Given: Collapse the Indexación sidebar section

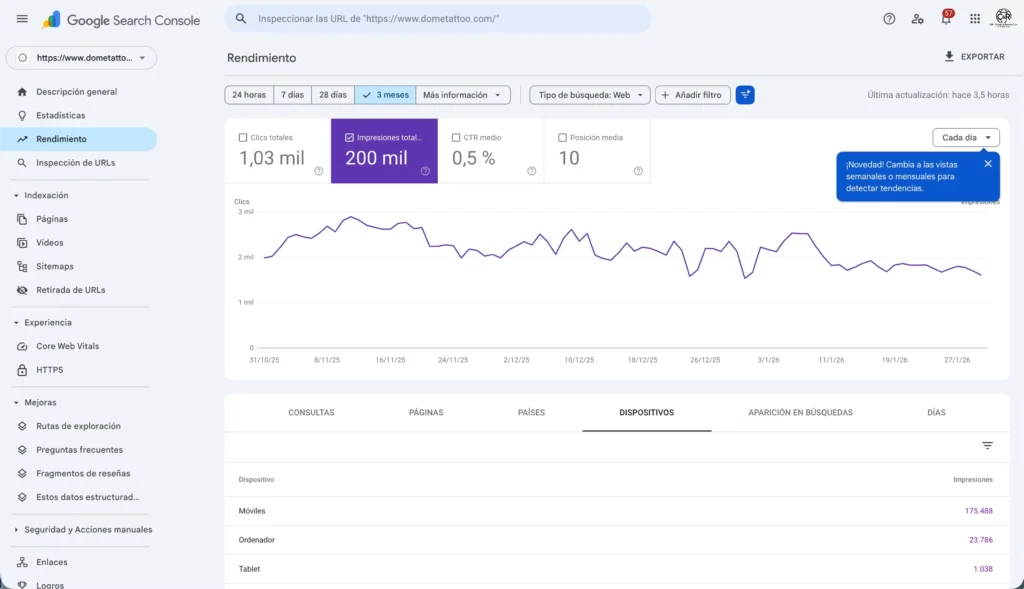Looking at the screenshot, I should pos(17,195).
